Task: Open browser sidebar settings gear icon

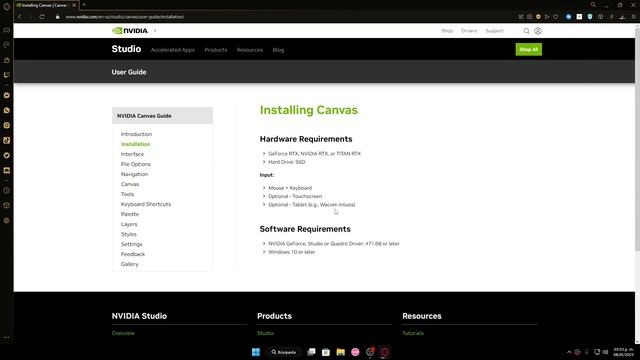Action: pos(7,220)
